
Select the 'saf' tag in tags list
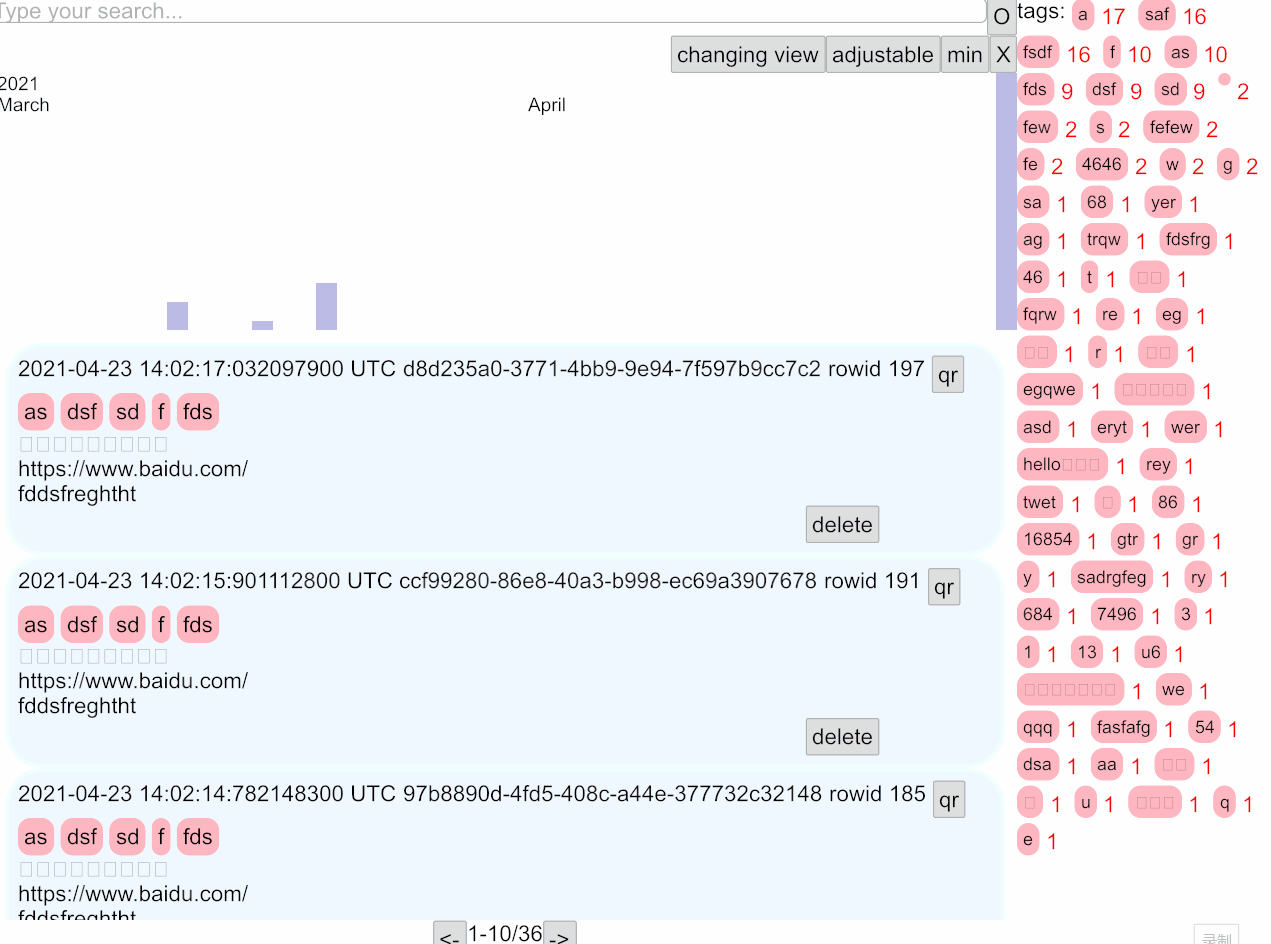pyautogui.click(x=1156, y=15)
